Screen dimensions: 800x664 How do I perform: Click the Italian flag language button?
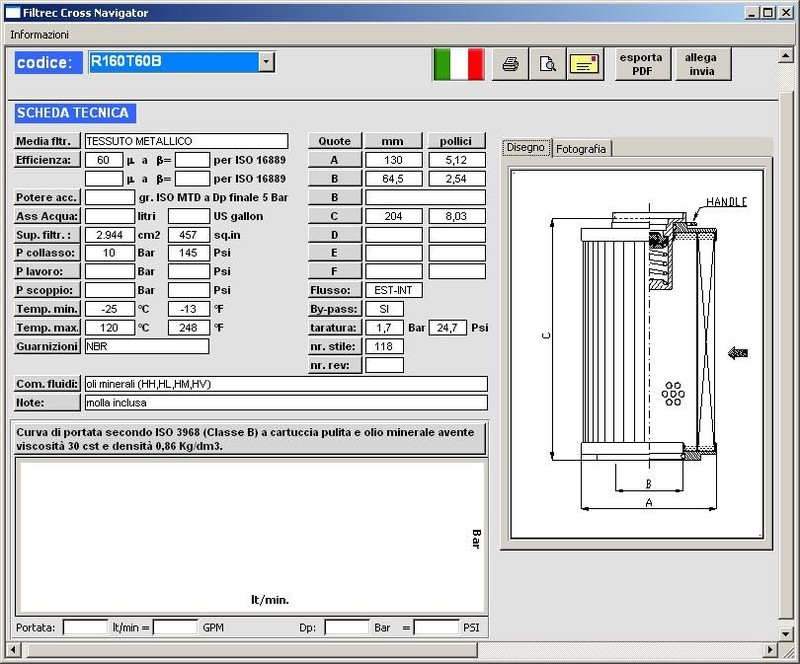click(x=459, y=64)
